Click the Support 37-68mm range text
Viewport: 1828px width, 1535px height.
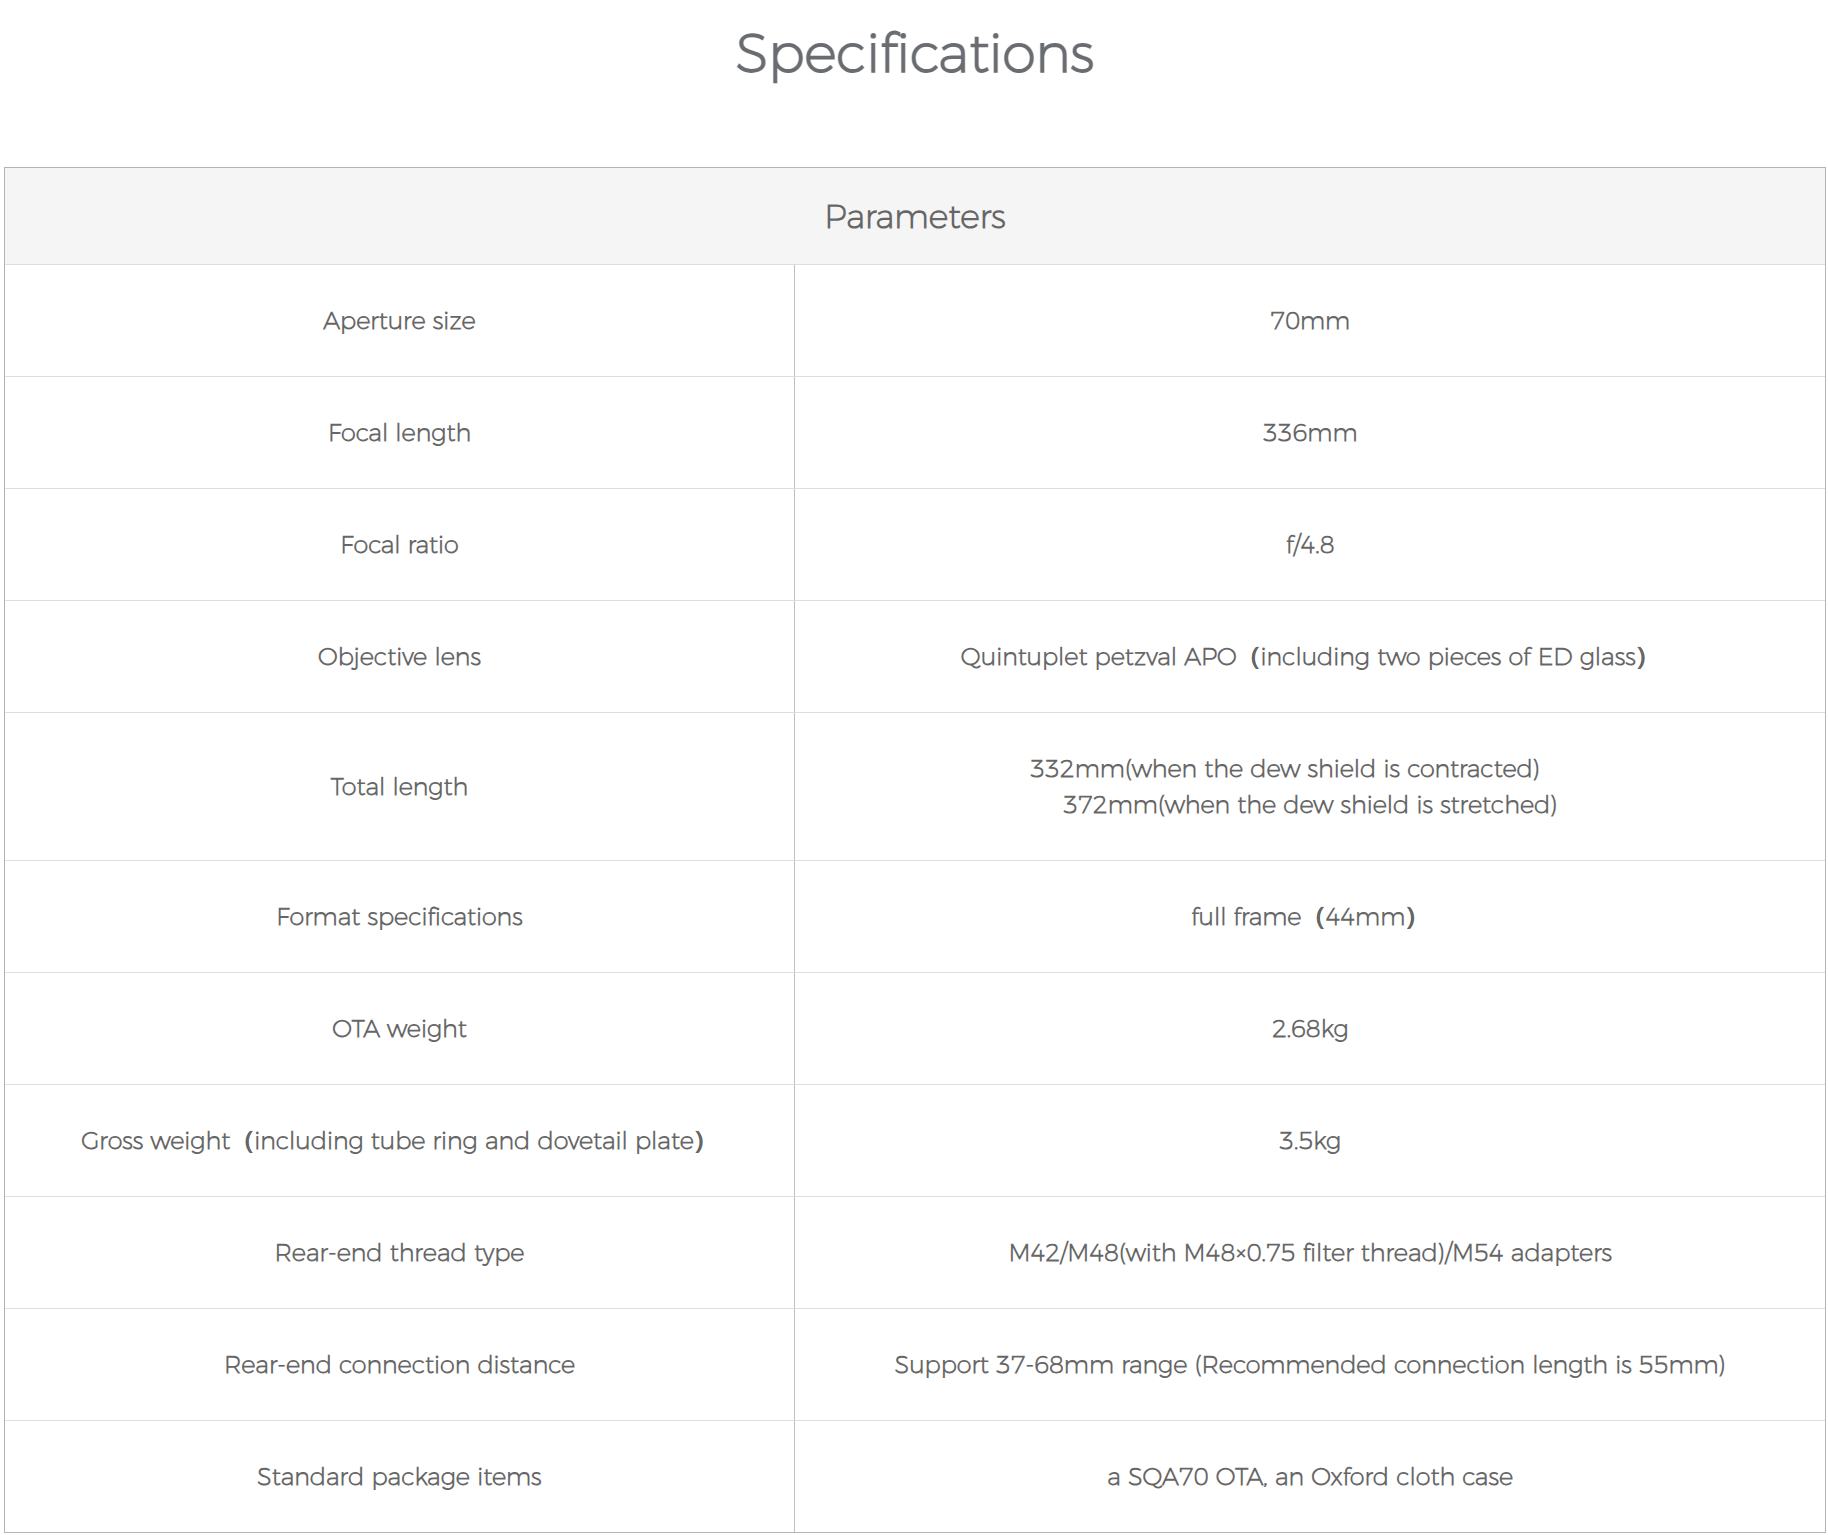pyautogui.click(x=1309, y=1365)
